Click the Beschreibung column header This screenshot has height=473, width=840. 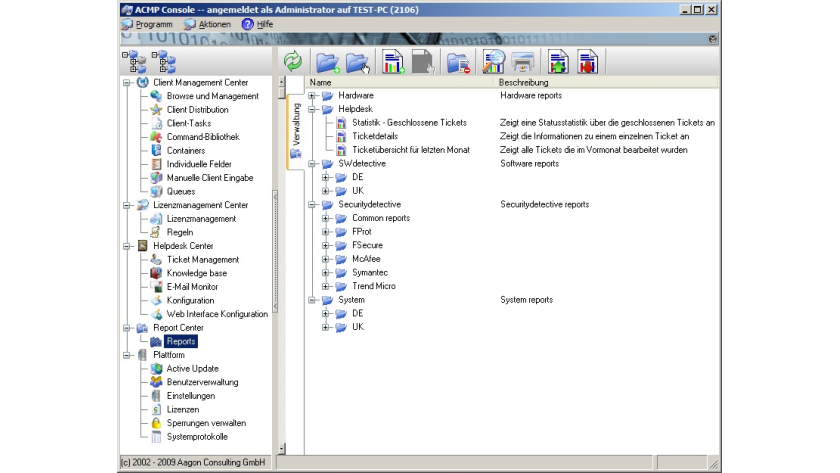pos(523,82)
